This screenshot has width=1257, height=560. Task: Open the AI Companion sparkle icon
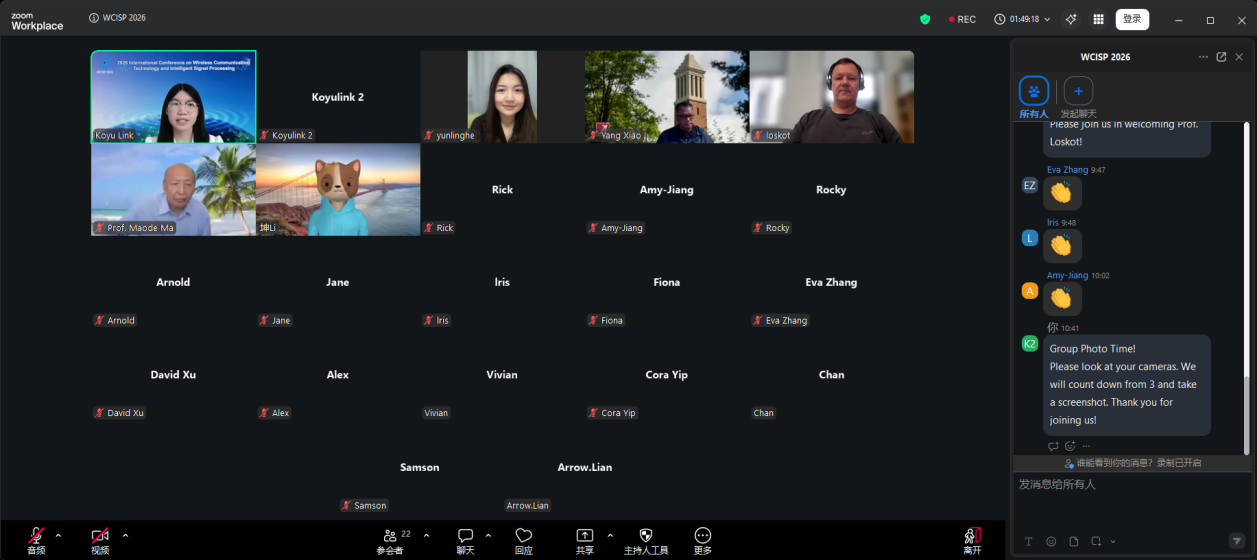click(1071, 19)
